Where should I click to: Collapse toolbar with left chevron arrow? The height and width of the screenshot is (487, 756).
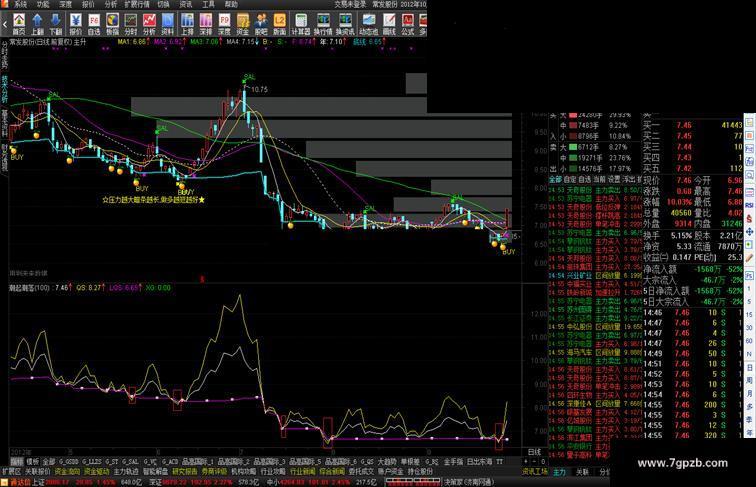click(5, 24)
